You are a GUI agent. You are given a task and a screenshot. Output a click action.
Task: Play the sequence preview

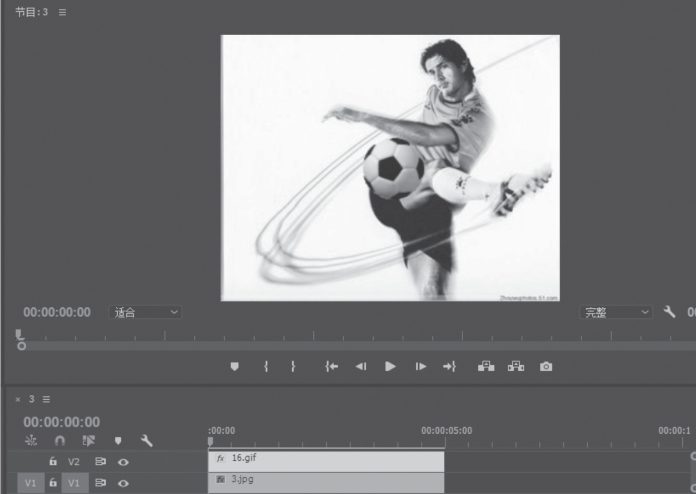coord(390,367)
